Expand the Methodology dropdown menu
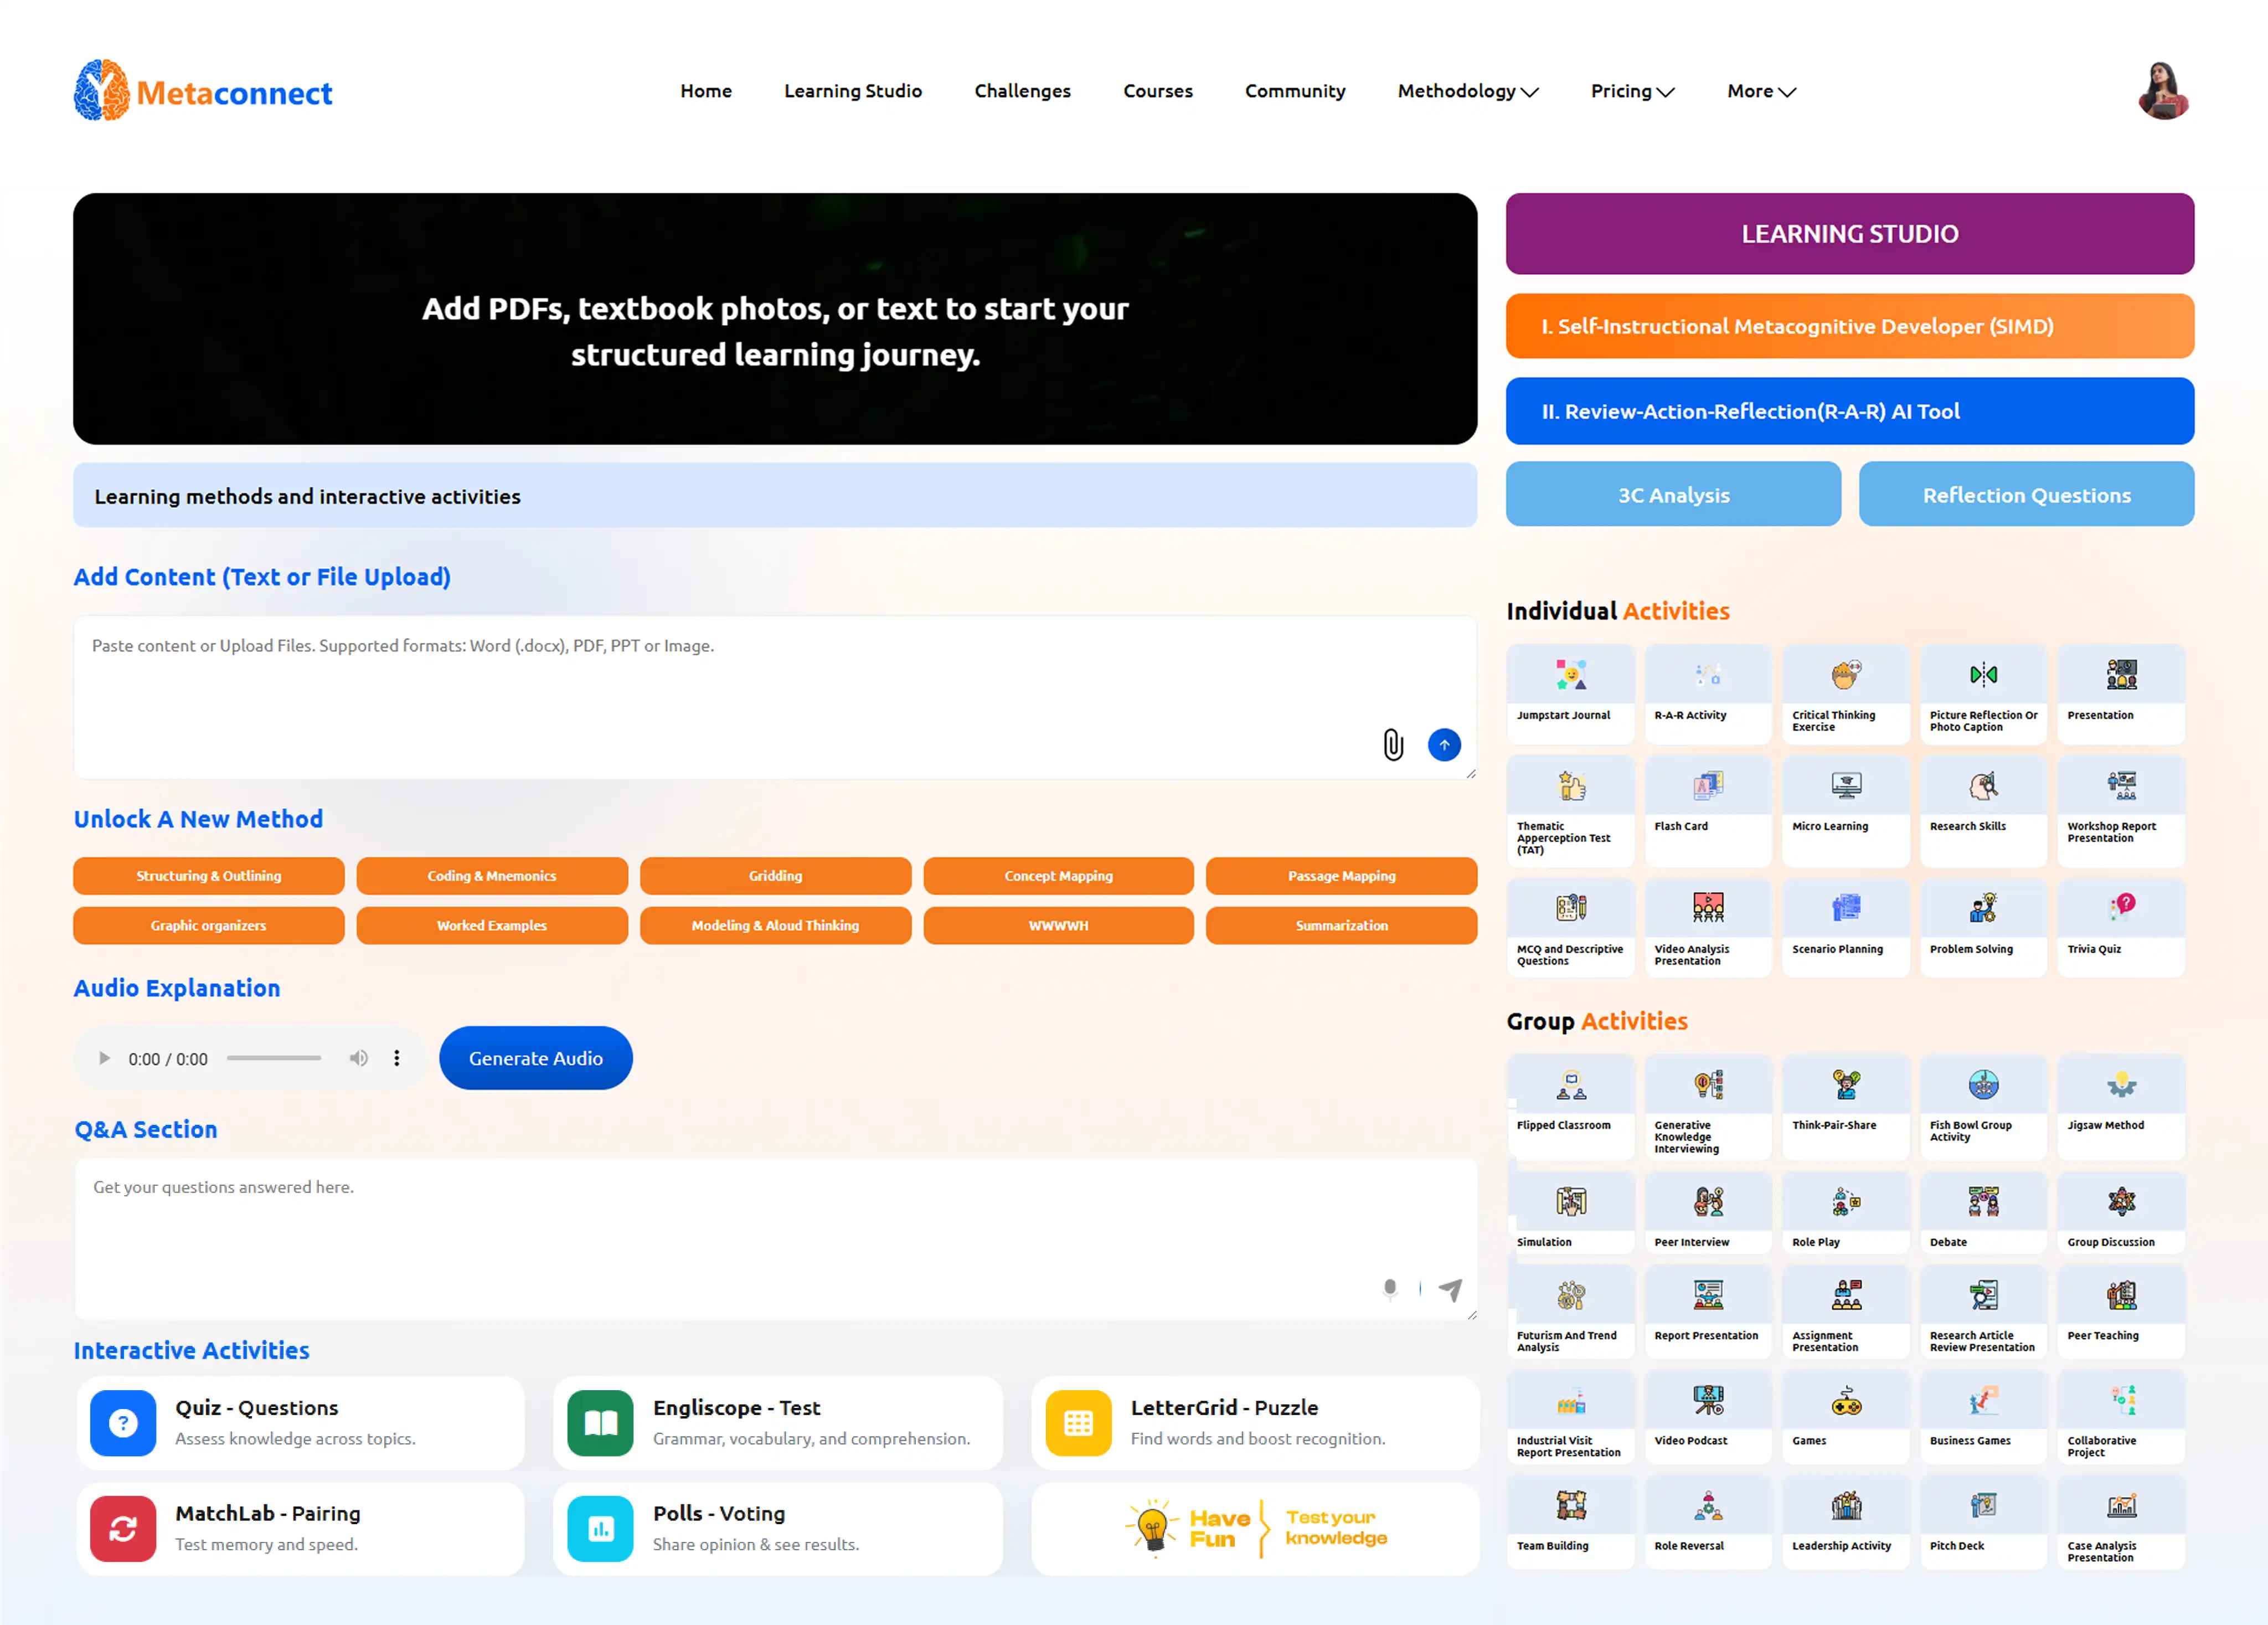Image resolution: width=2268 pixels, height=1625 pixels. (1467, 91)
